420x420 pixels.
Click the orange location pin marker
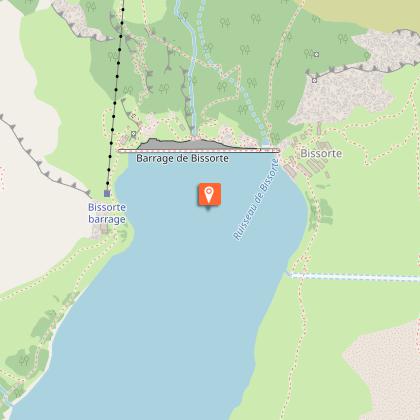point(209,194)
